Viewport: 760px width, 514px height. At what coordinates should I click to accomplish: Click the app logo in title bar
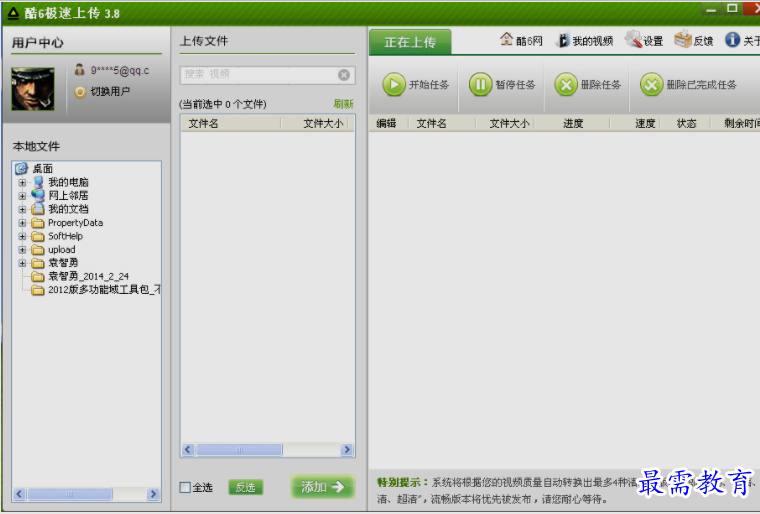[13, 13]
